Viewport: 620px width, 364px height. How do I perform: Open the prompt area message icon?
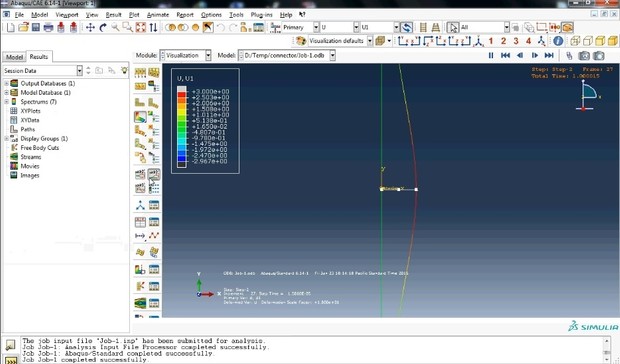click(x=10, y=345)
